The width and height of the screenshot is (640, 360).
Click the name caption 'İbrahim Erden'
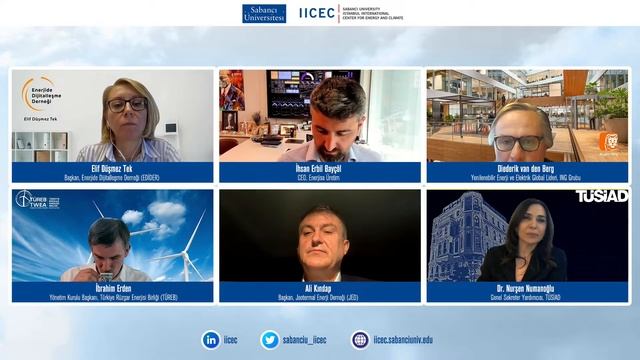click(x=113, y=288)
